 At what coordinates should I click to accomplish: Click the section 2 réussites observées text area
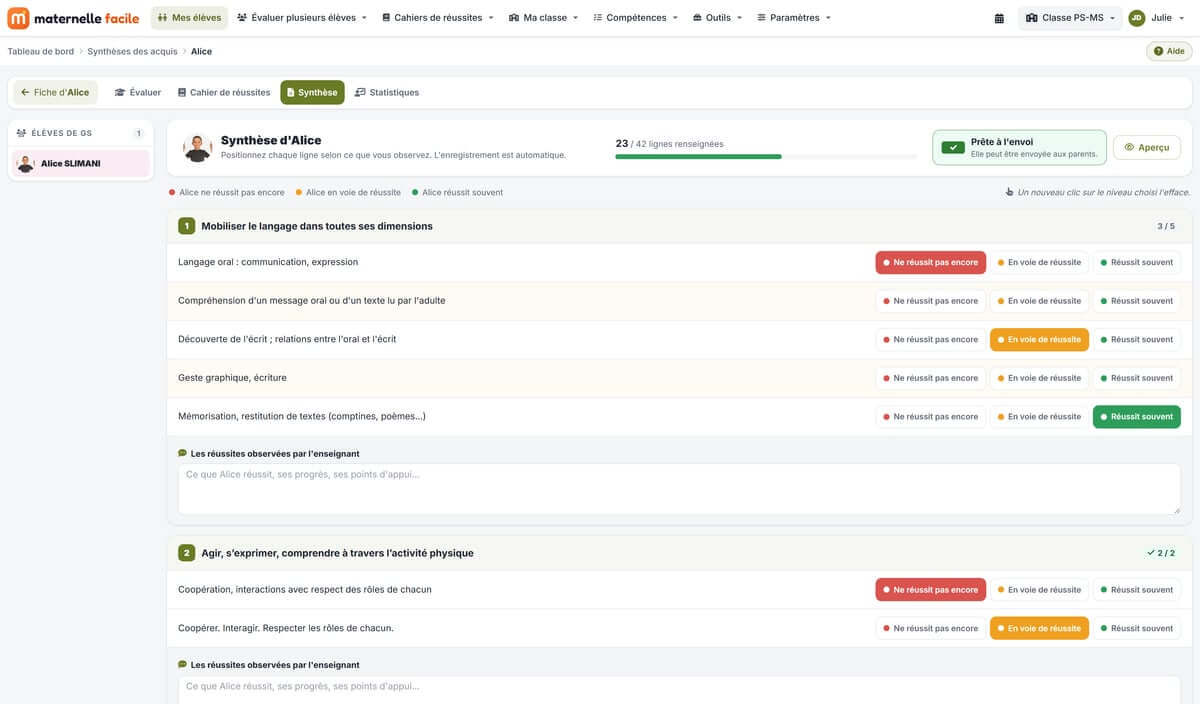click(x=680, y=688)
